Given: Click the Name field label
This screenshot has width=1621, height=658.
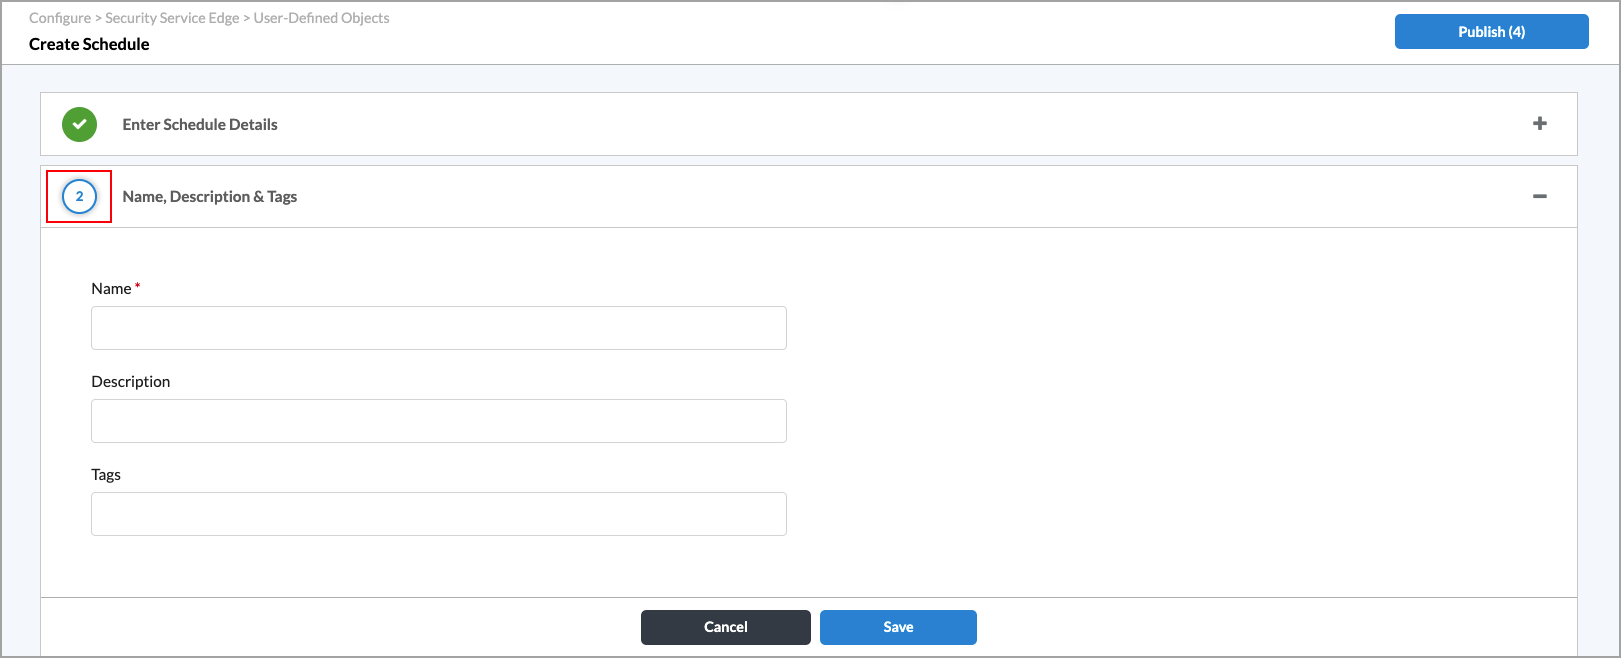Looking at the screenshot, I should [x=111, y=289].
